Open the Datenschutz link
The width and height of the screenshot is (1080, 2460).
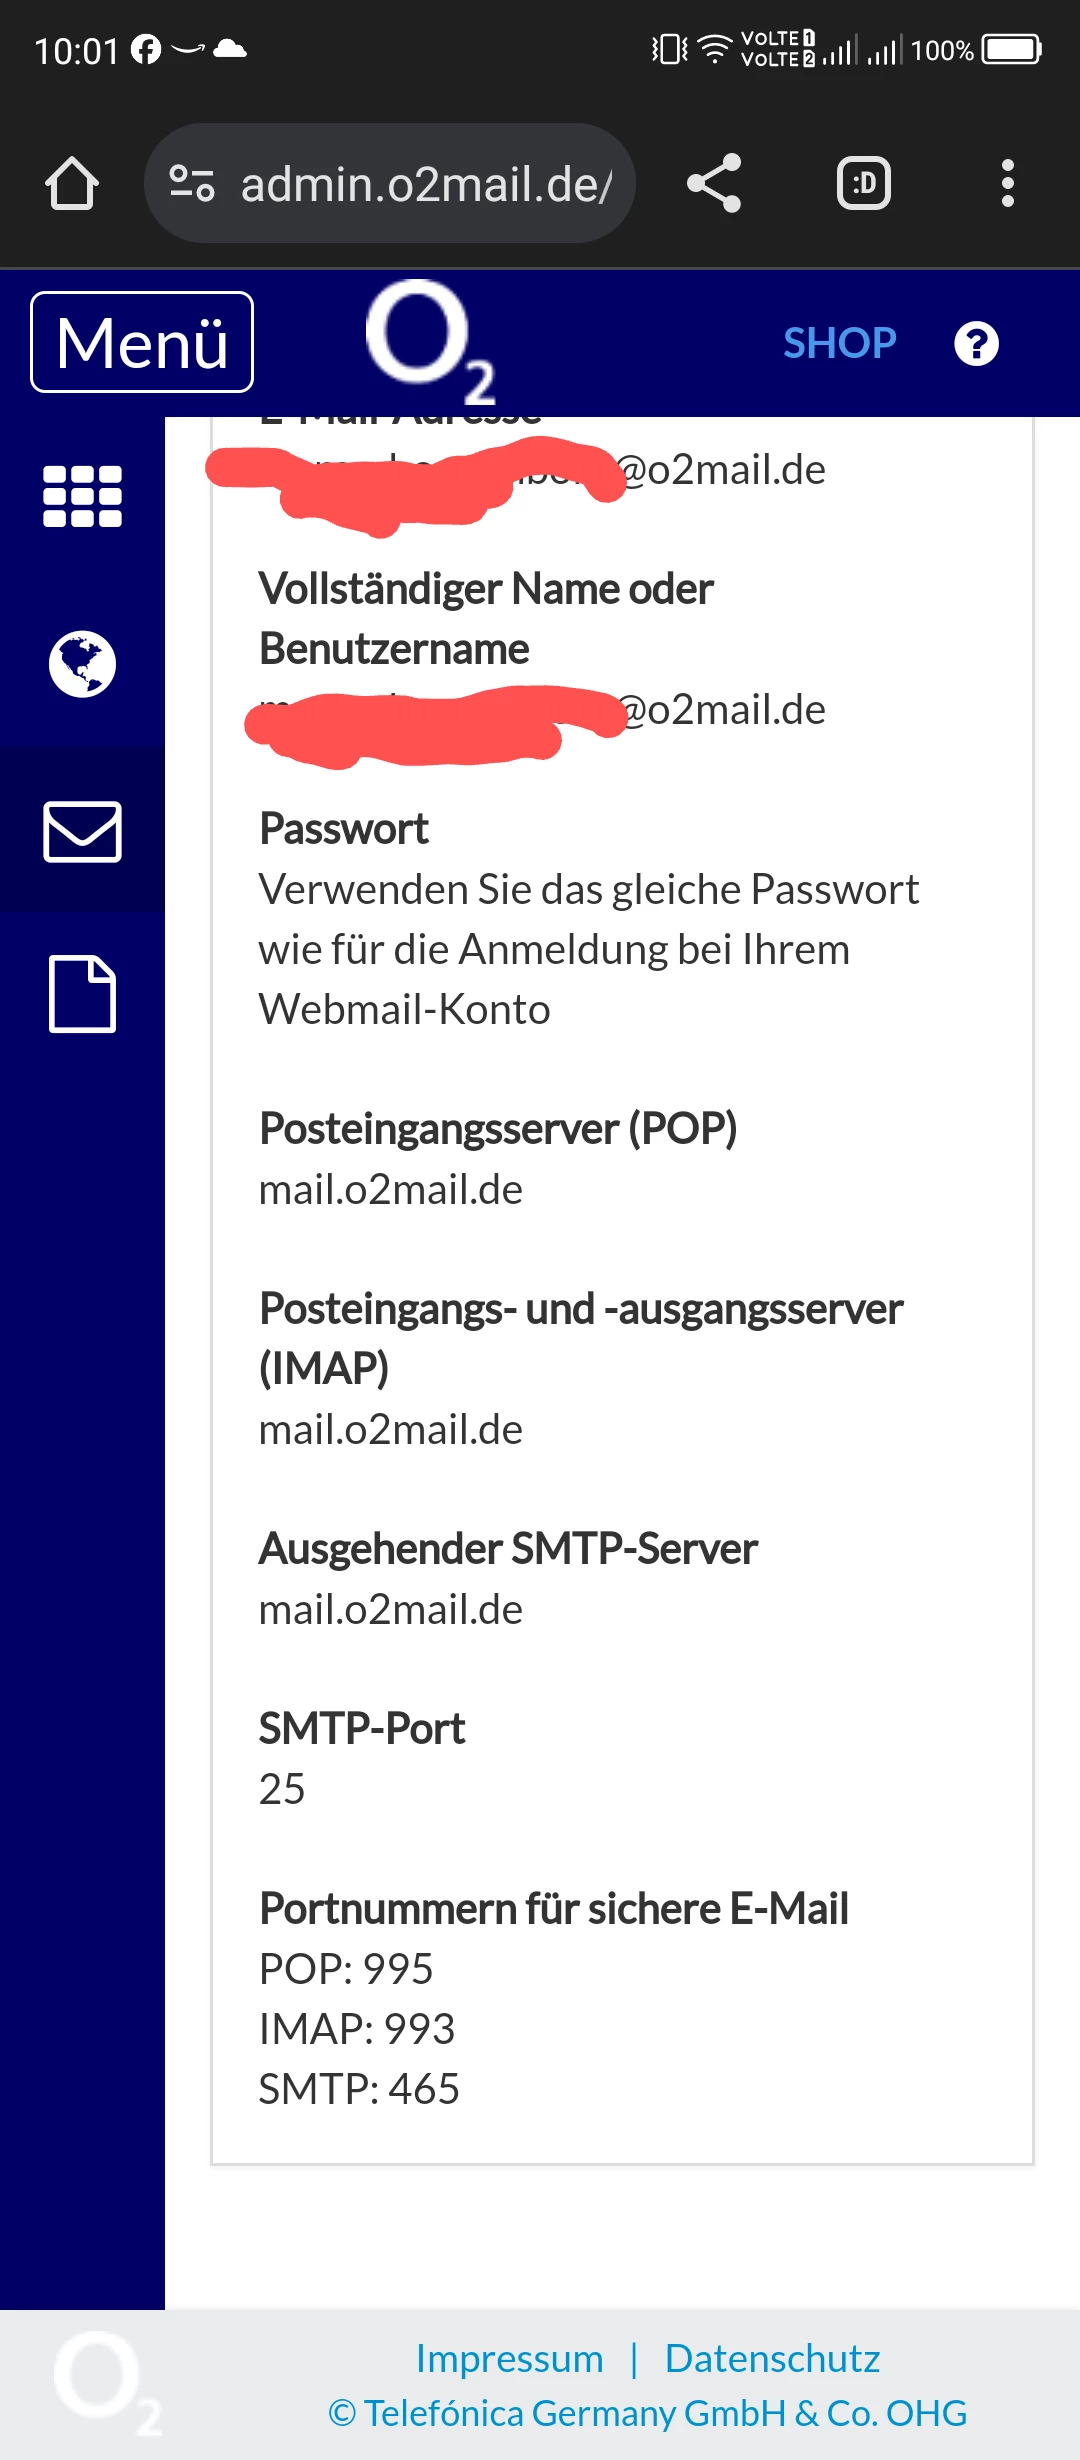(772, 2358)
